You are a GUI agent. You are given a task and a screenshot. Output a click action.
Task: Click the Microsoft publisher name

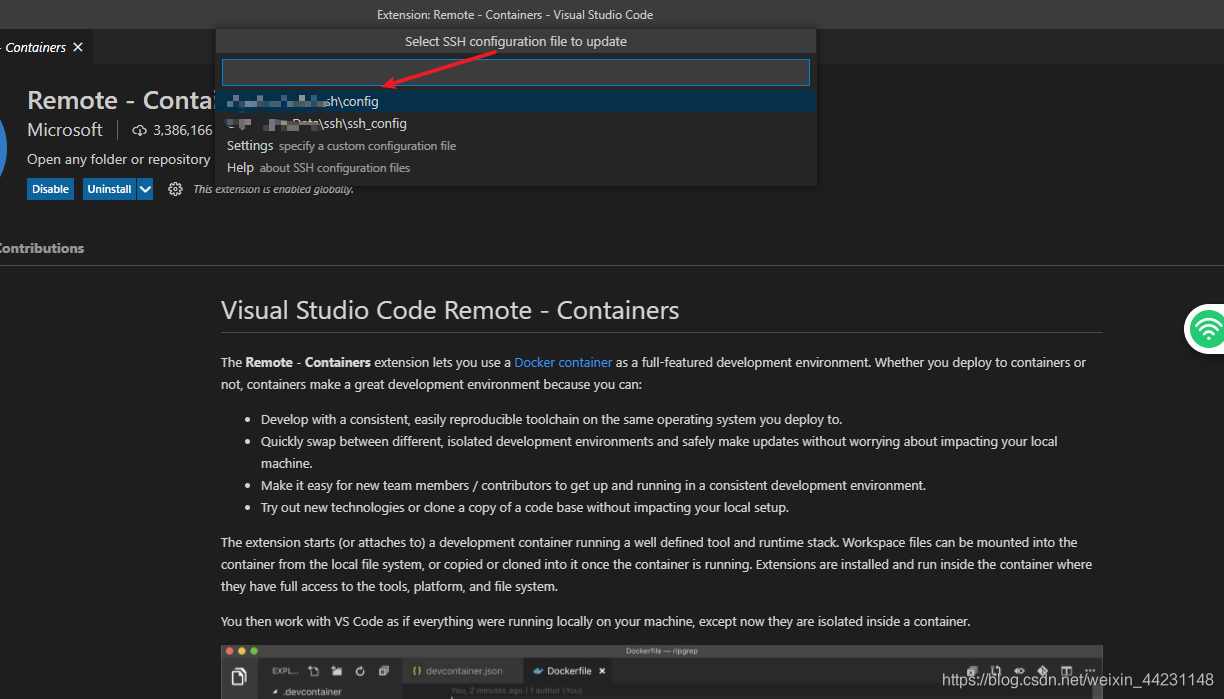[x=65, y=130]
